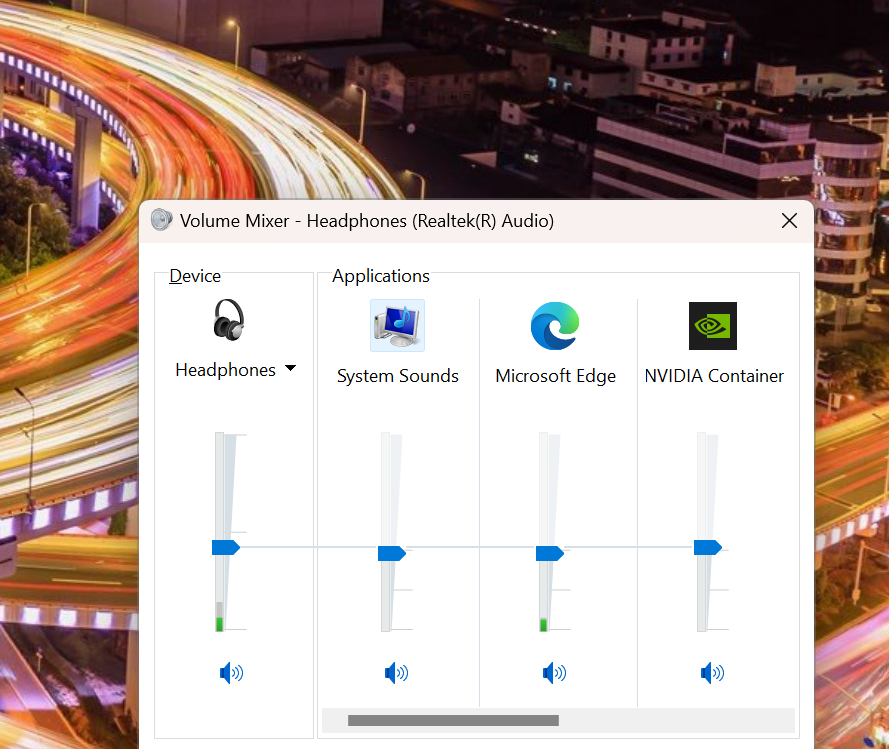Viewport: 889px width, 749px height.
Task: Click the Volume Mixer title bar speaker icon
Action: pyautogui.click(x=162, y=221)
